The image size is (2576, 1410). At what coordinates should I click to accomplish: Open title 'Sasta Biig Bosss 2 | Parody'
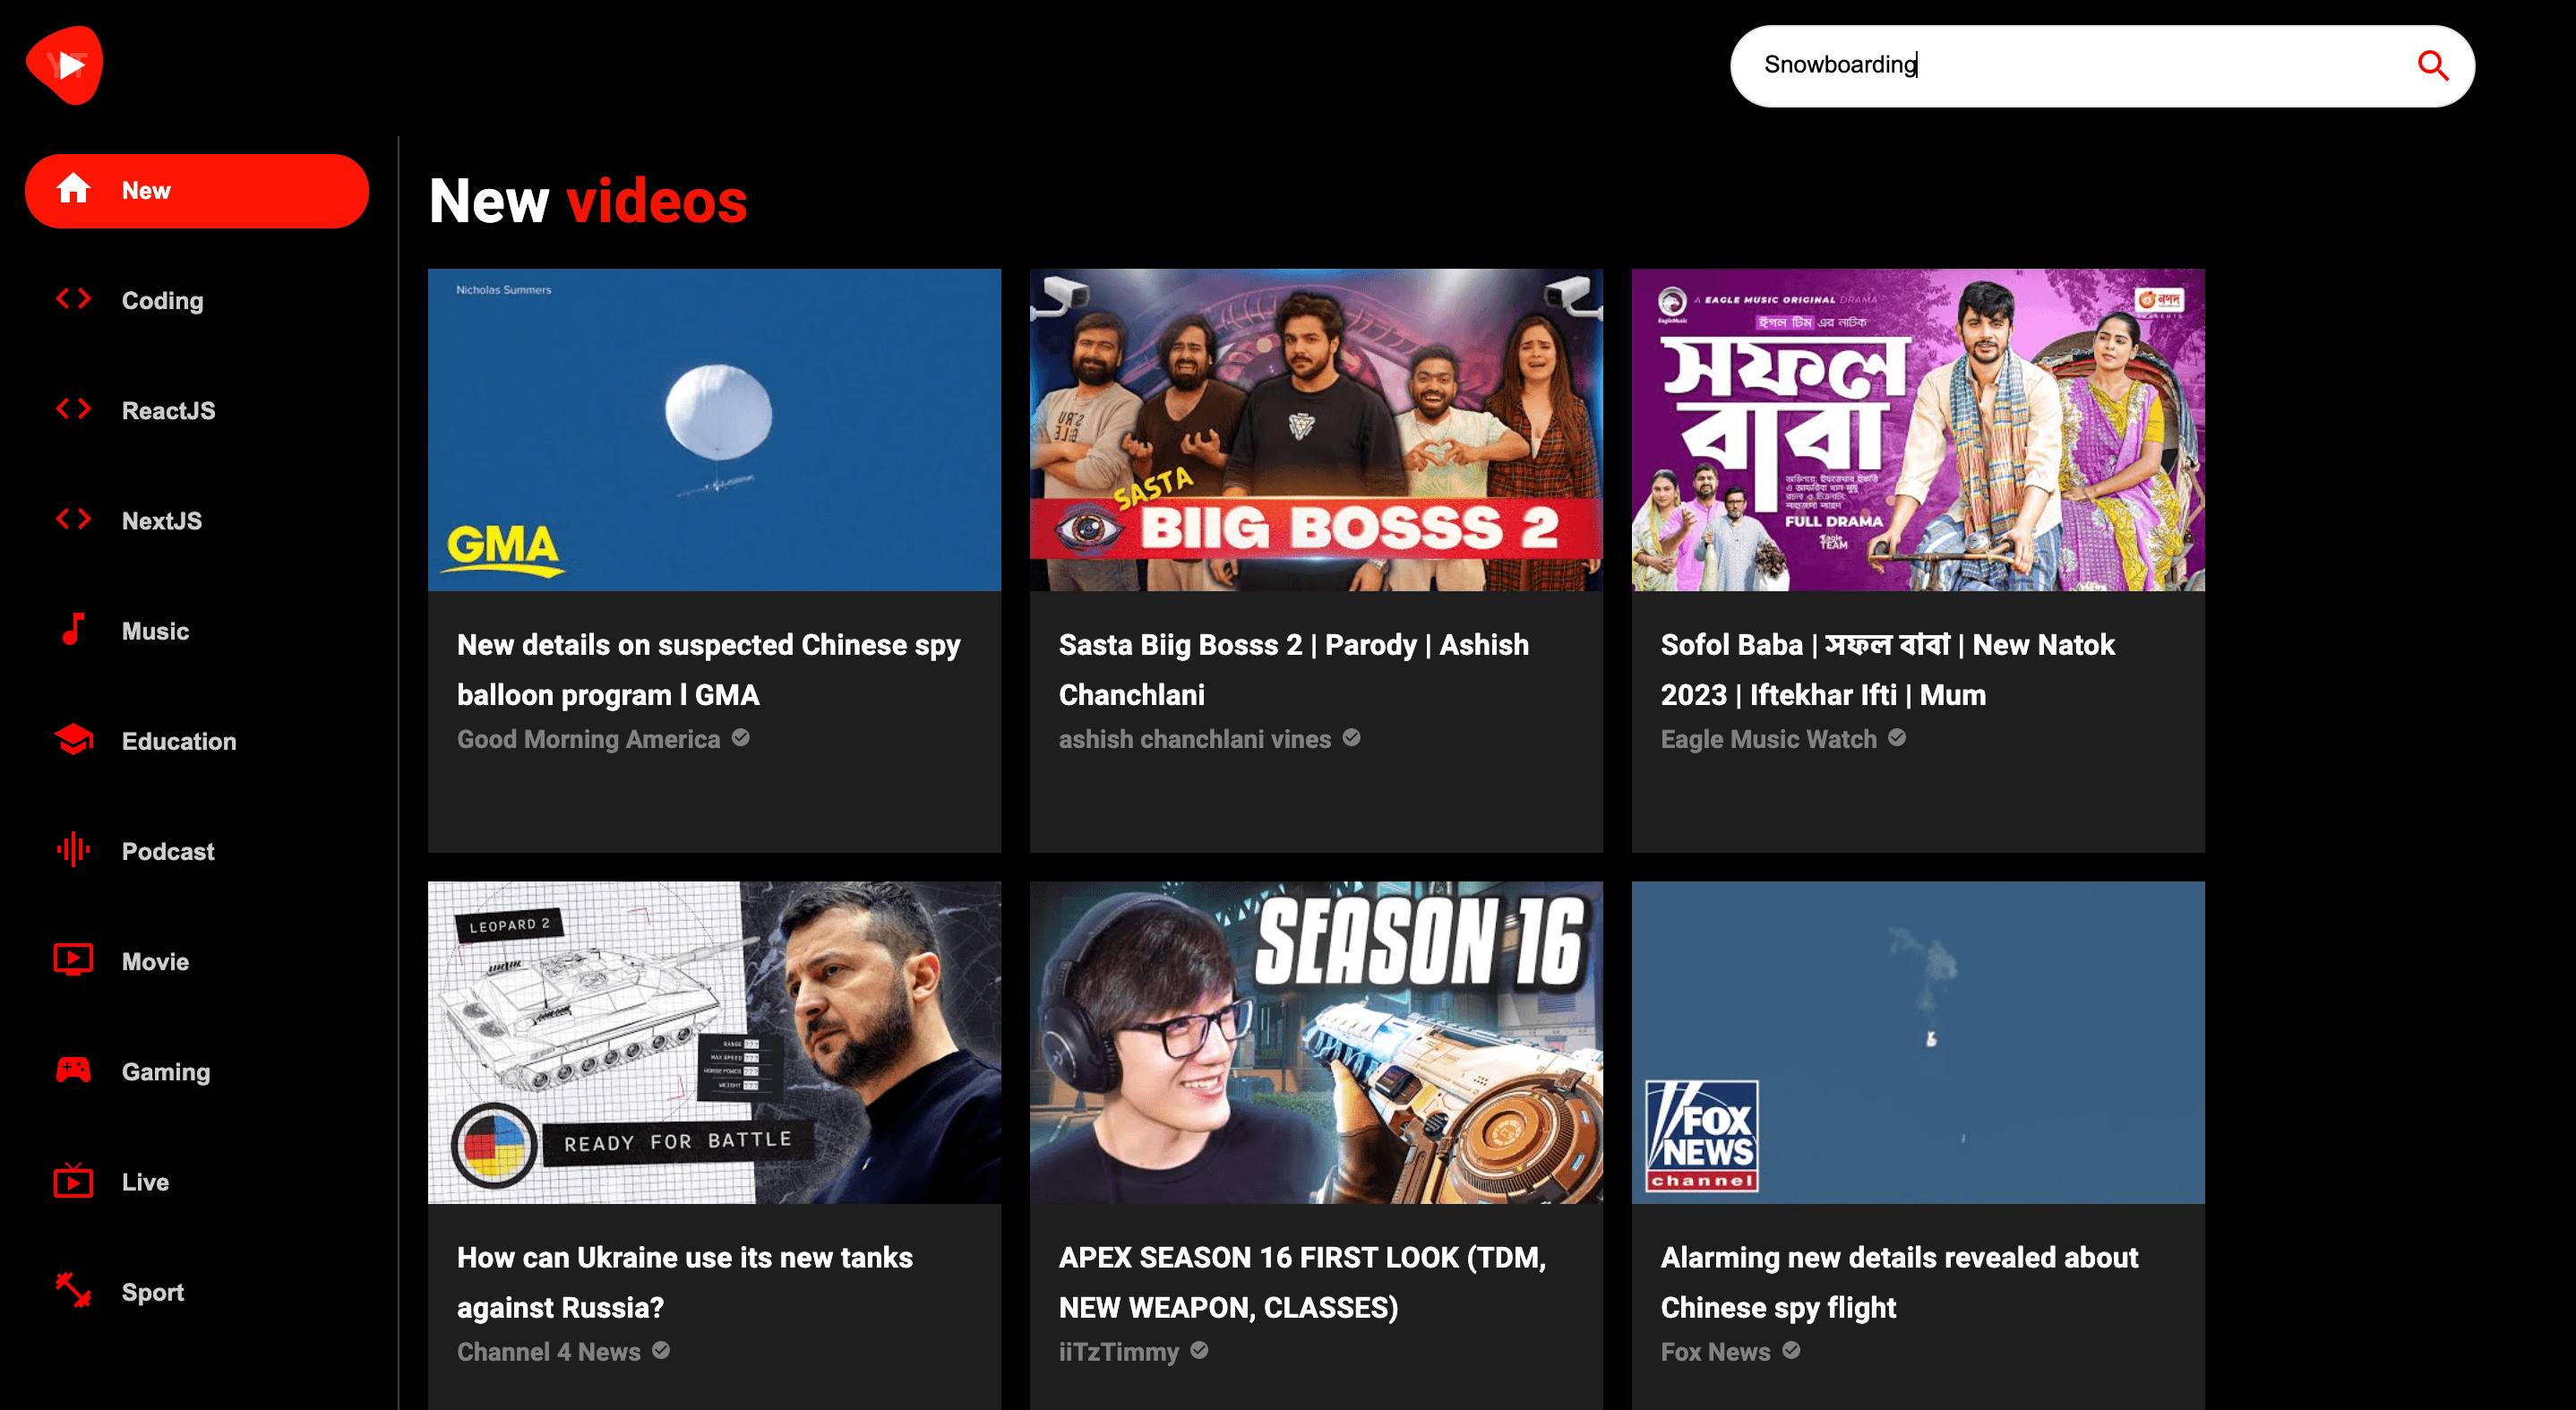point(1294,670)
